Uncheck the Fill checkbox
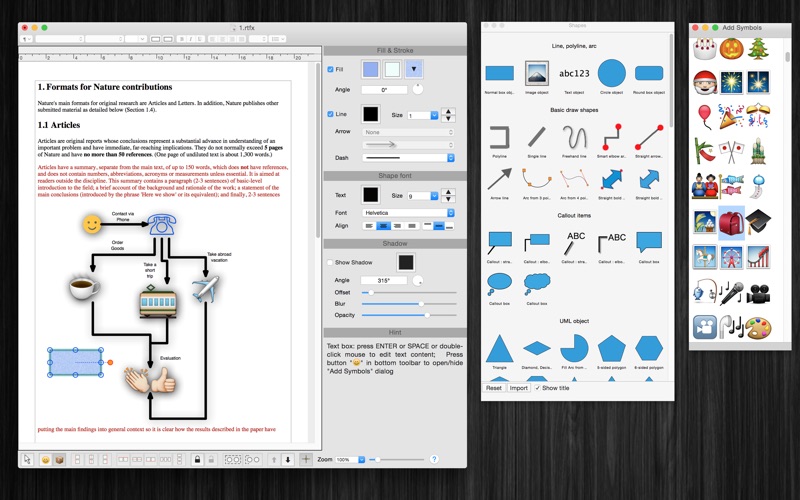Viewport: 800px width, 500px height. tap(330, 69)
